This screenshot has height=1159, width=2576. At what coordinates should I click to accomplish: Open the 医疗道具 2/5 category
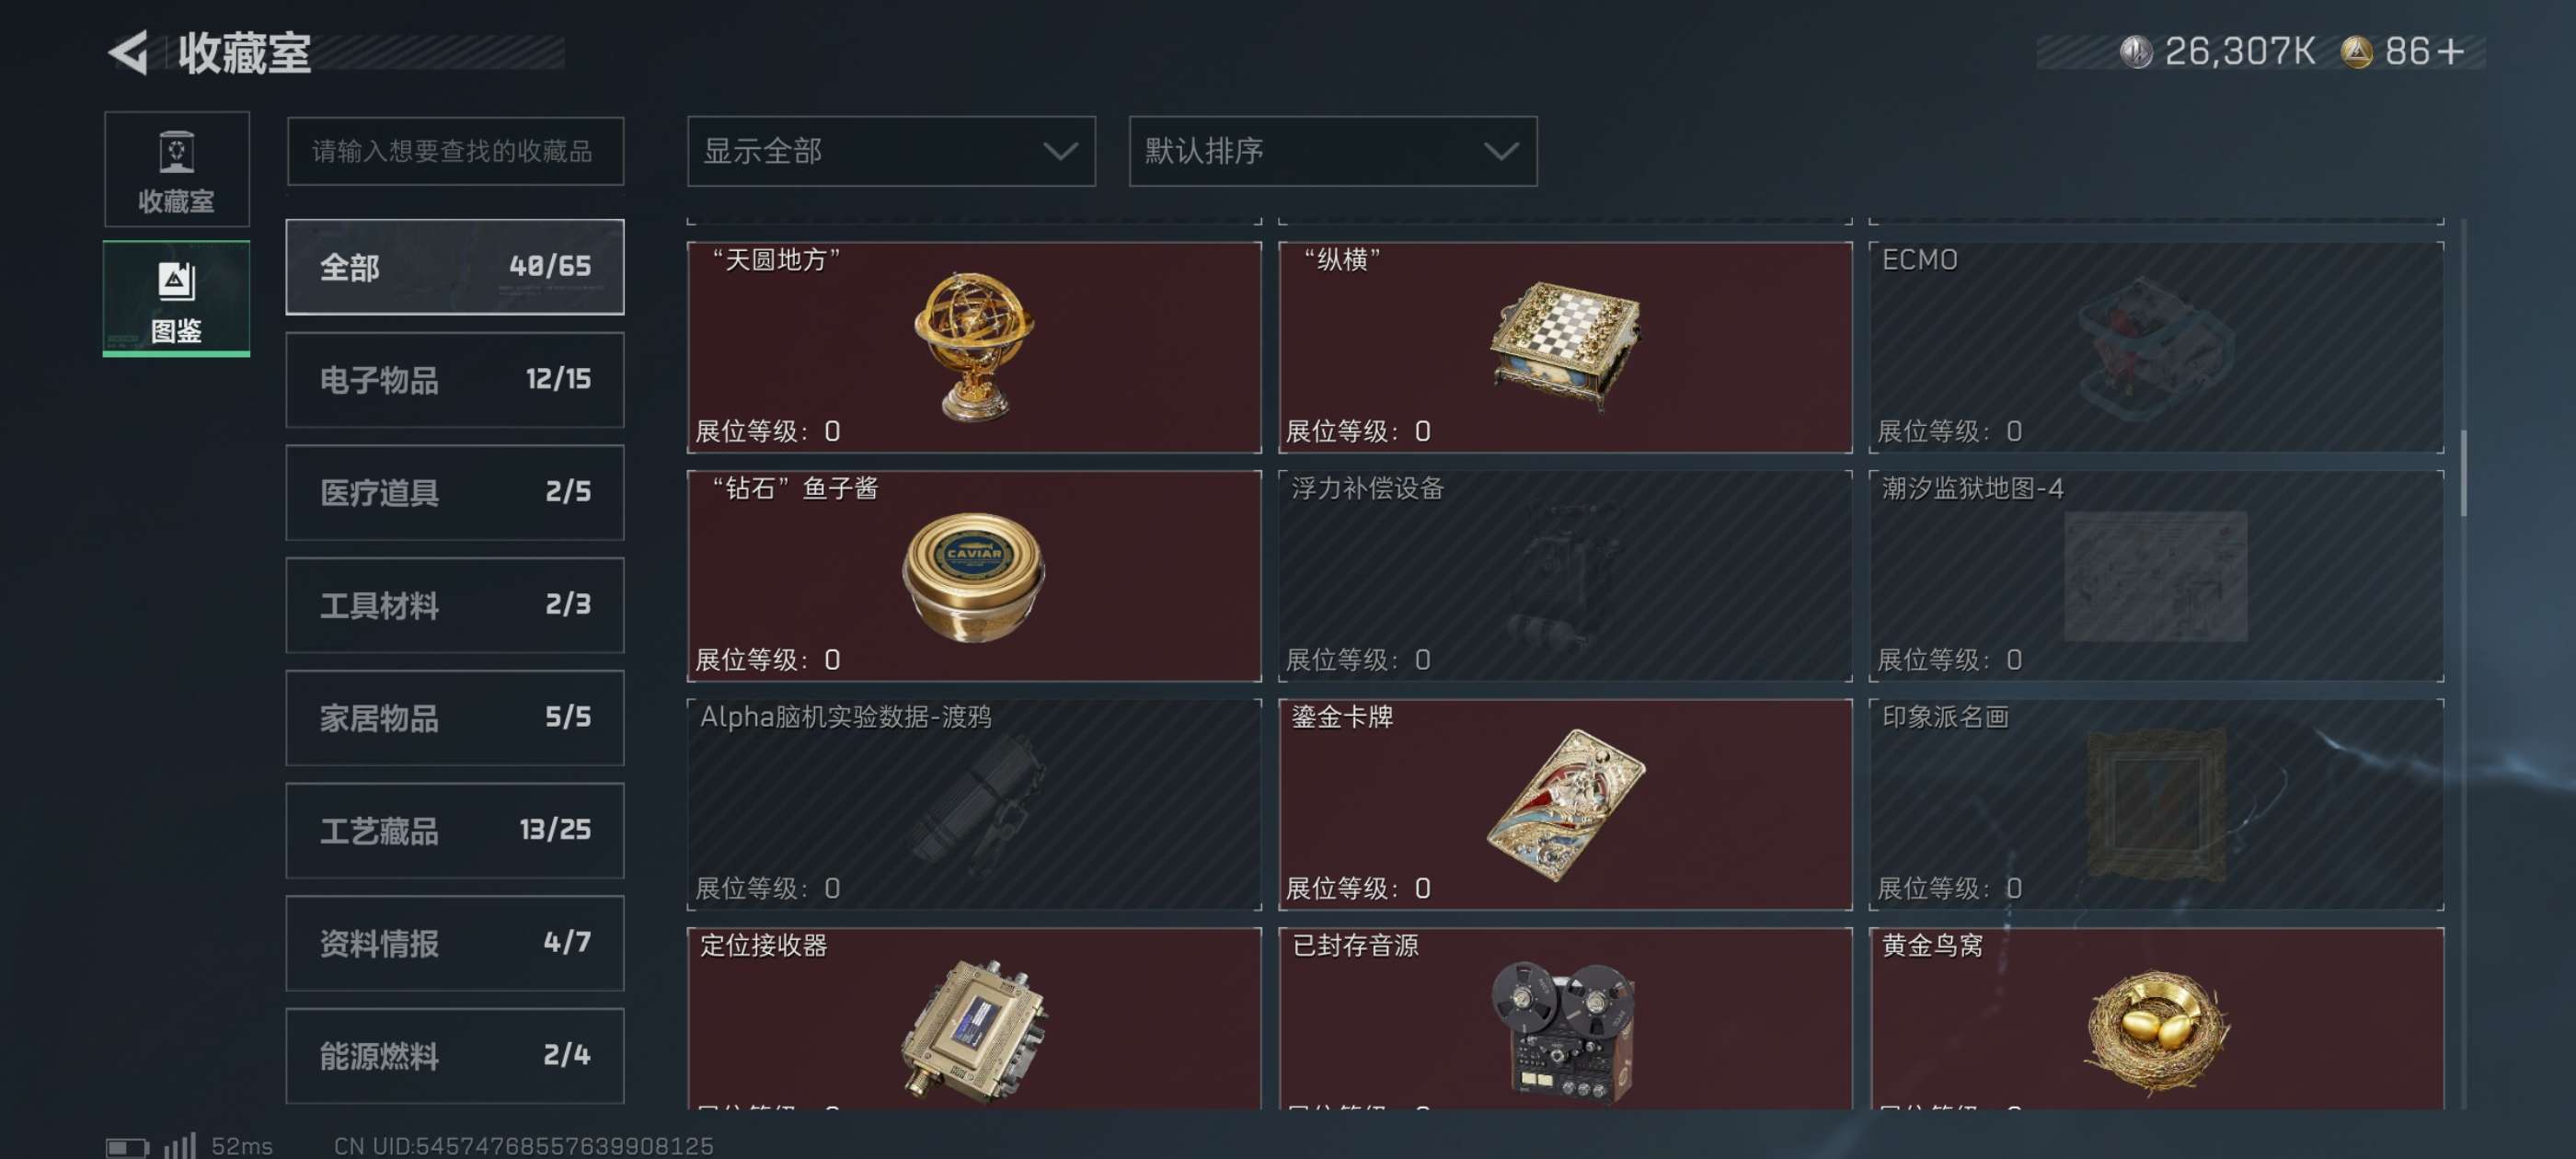[x=455, y=493]
